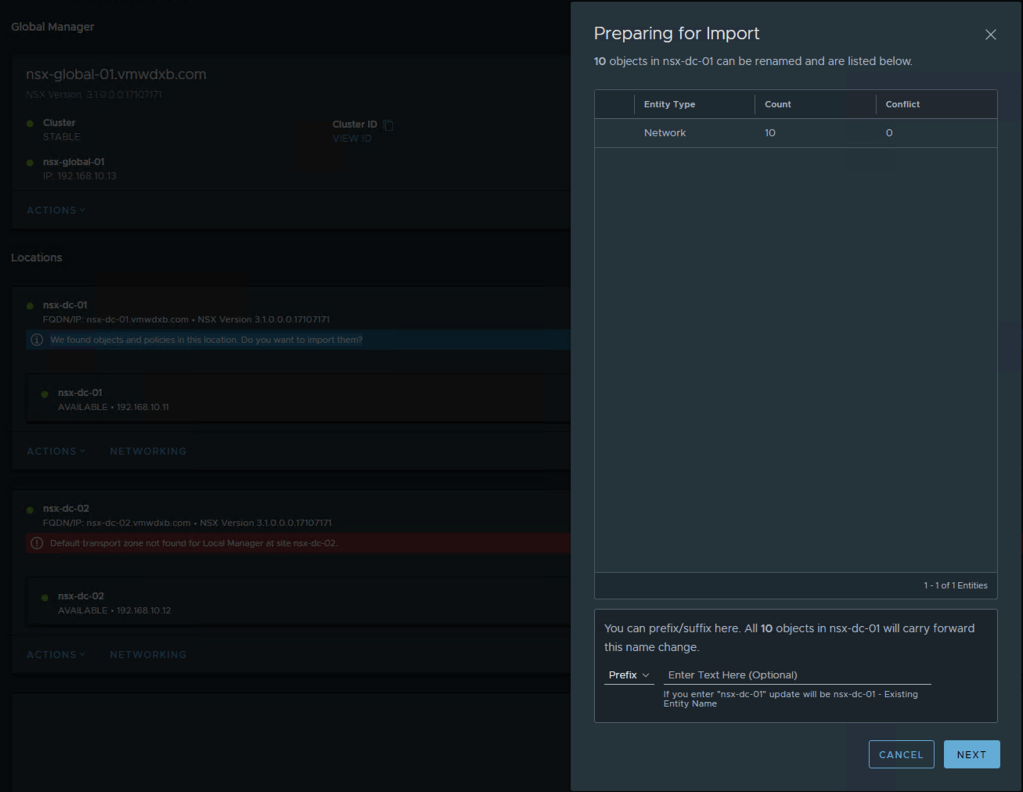The height and width of the screenshot is (792, 1023).
Task: Open NETWORKING for nsx-dc-01 location
Action: [x=148, y=451]
